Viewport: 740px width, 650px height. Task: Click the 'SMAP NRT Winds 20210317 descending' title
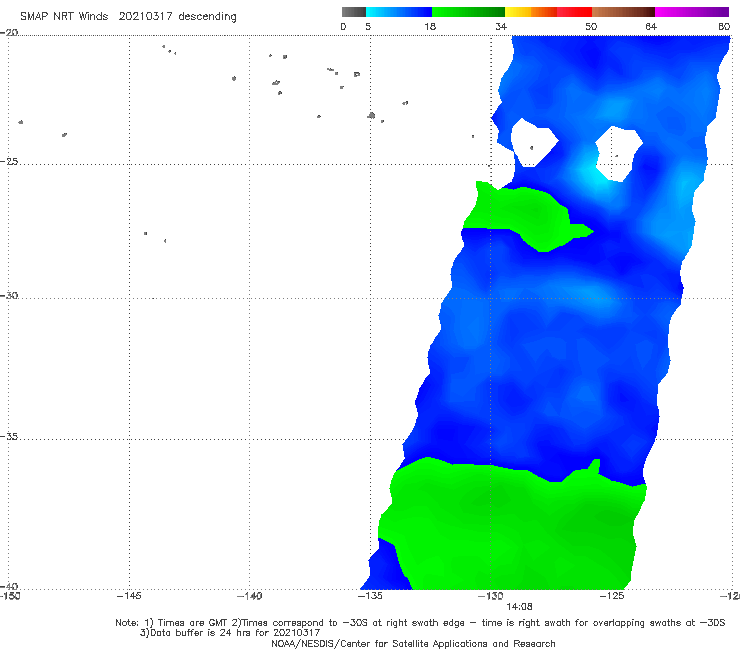tap(128, 16)
